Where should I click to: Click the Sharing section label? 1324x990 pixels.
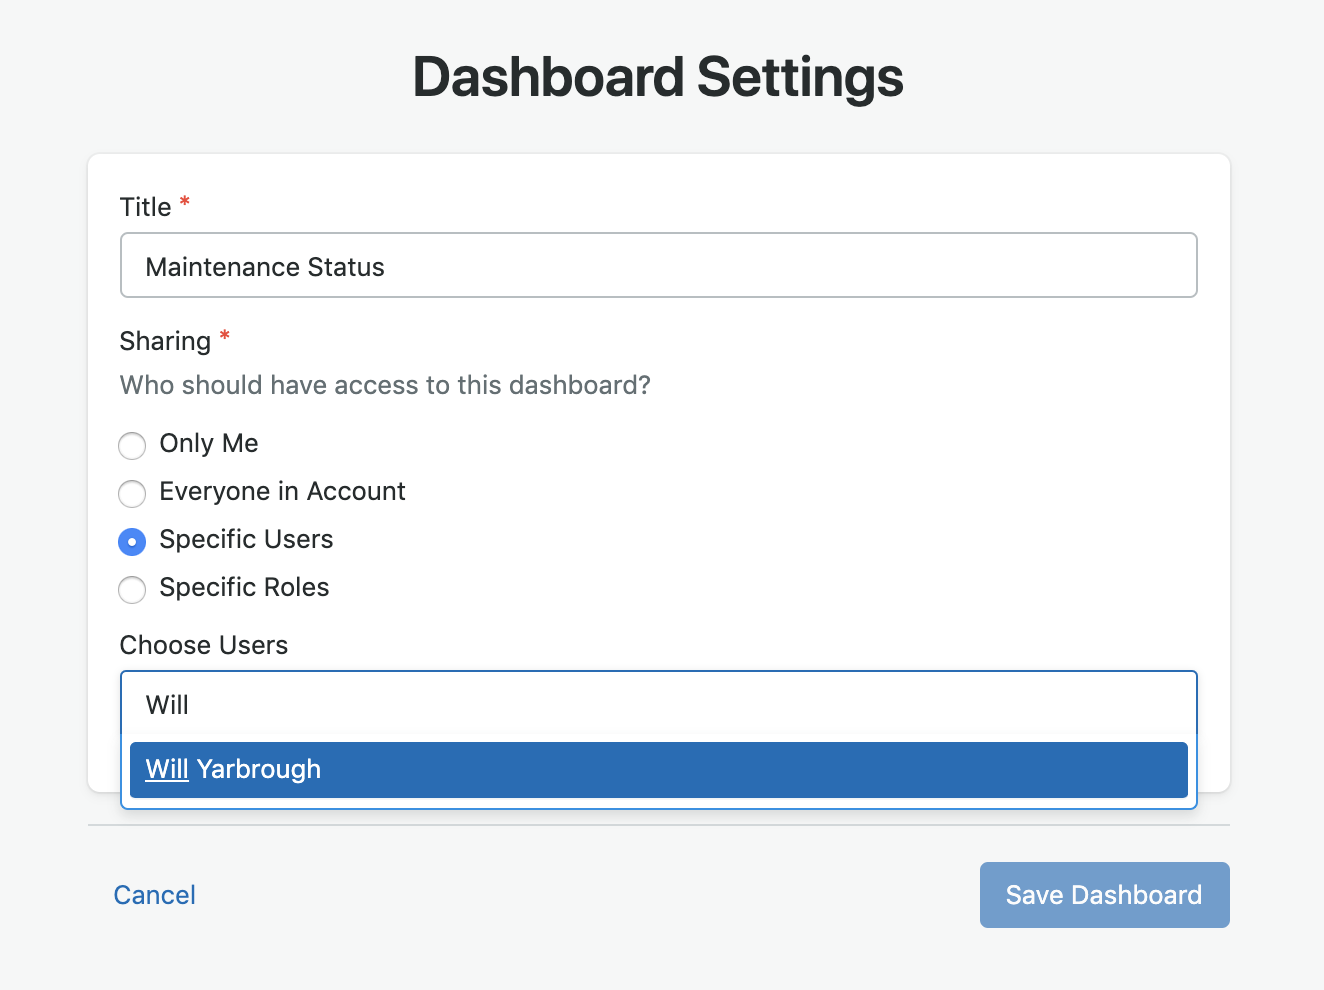click(165, 341)
